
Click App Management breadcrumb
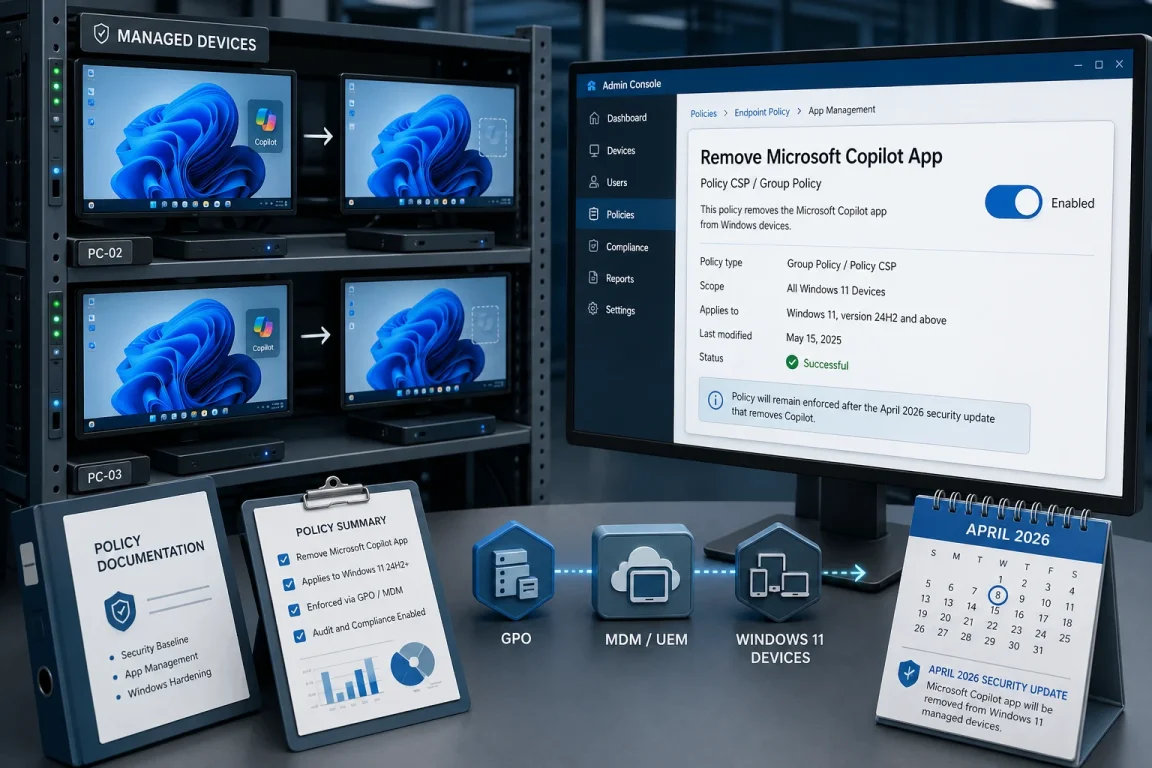tap(842, 110)
